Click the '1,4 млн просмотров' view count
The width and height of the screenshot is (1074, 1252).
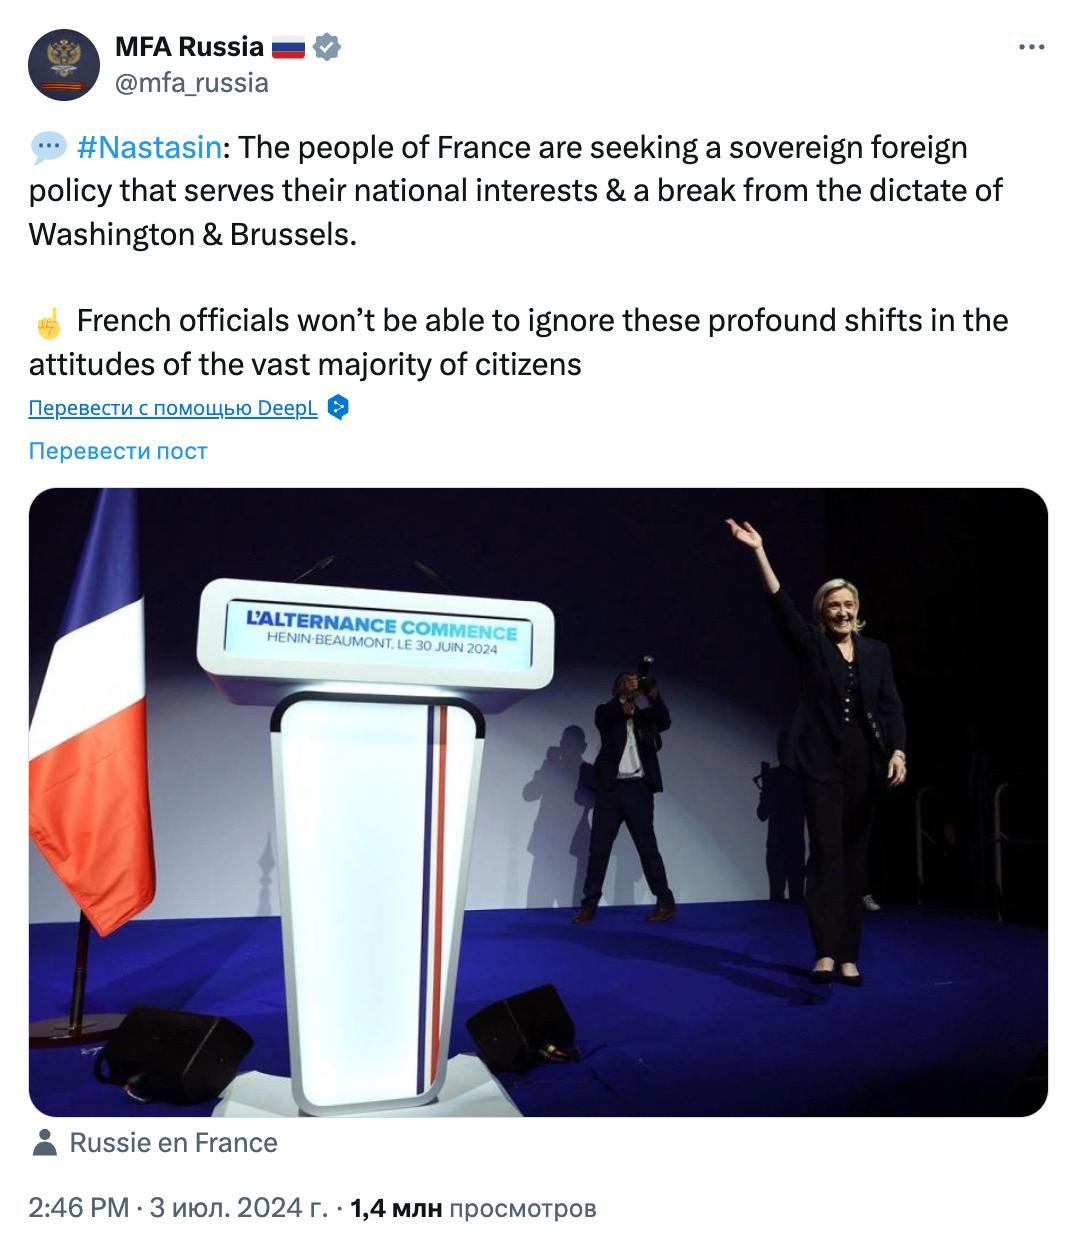click(x=473, y=1208)
